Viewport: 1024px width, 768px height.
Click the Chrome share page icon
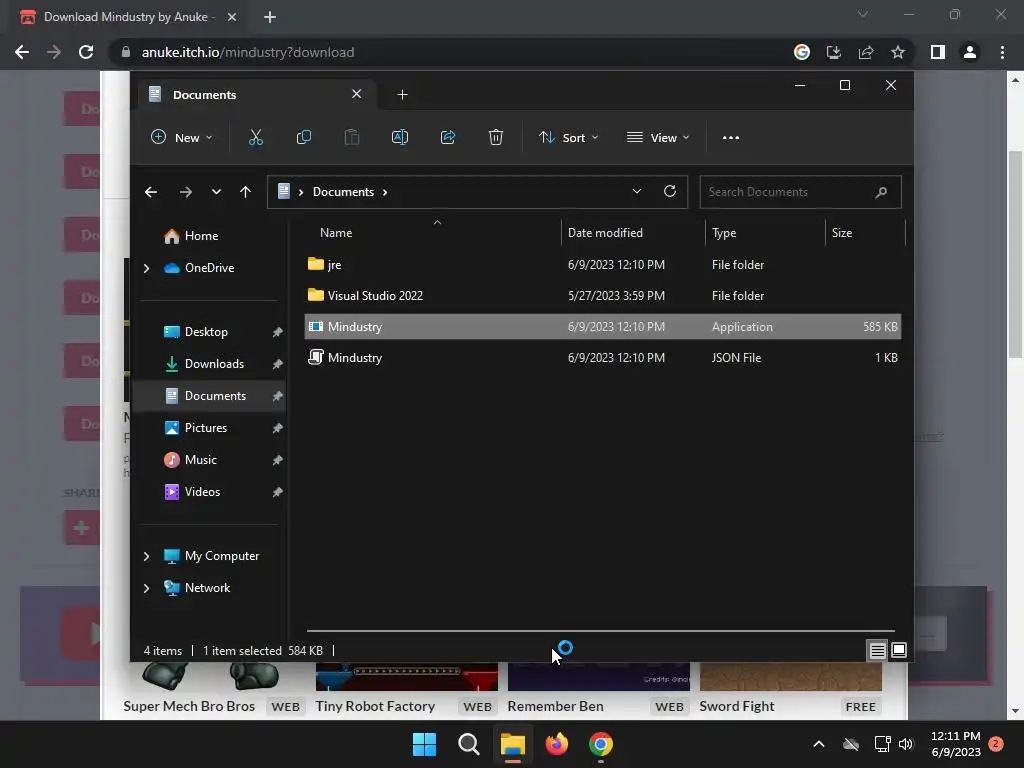866,52
